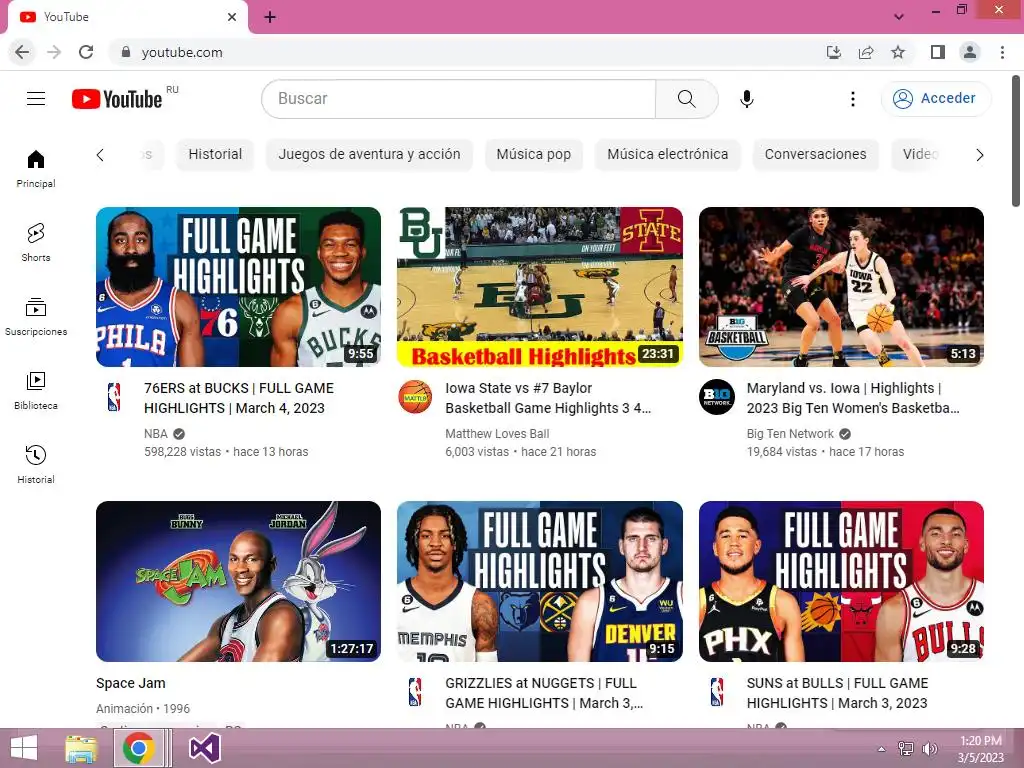Start voice search with the microphone icon

(746, 99)
